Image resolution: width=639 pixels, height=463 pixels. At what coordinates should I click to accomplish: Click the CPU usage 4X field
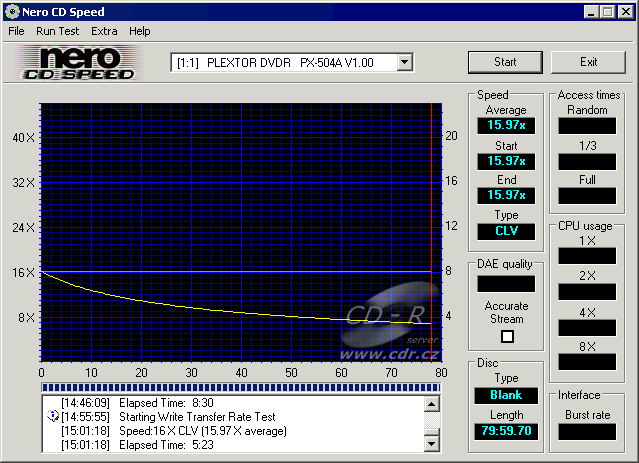(x=587, y=328)
